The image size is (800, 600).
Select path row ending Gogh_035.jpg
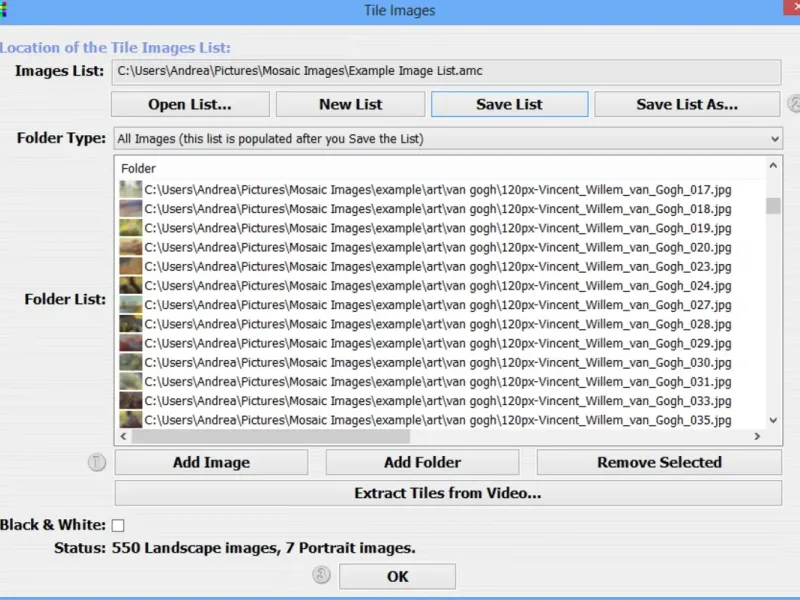point(438,420)
